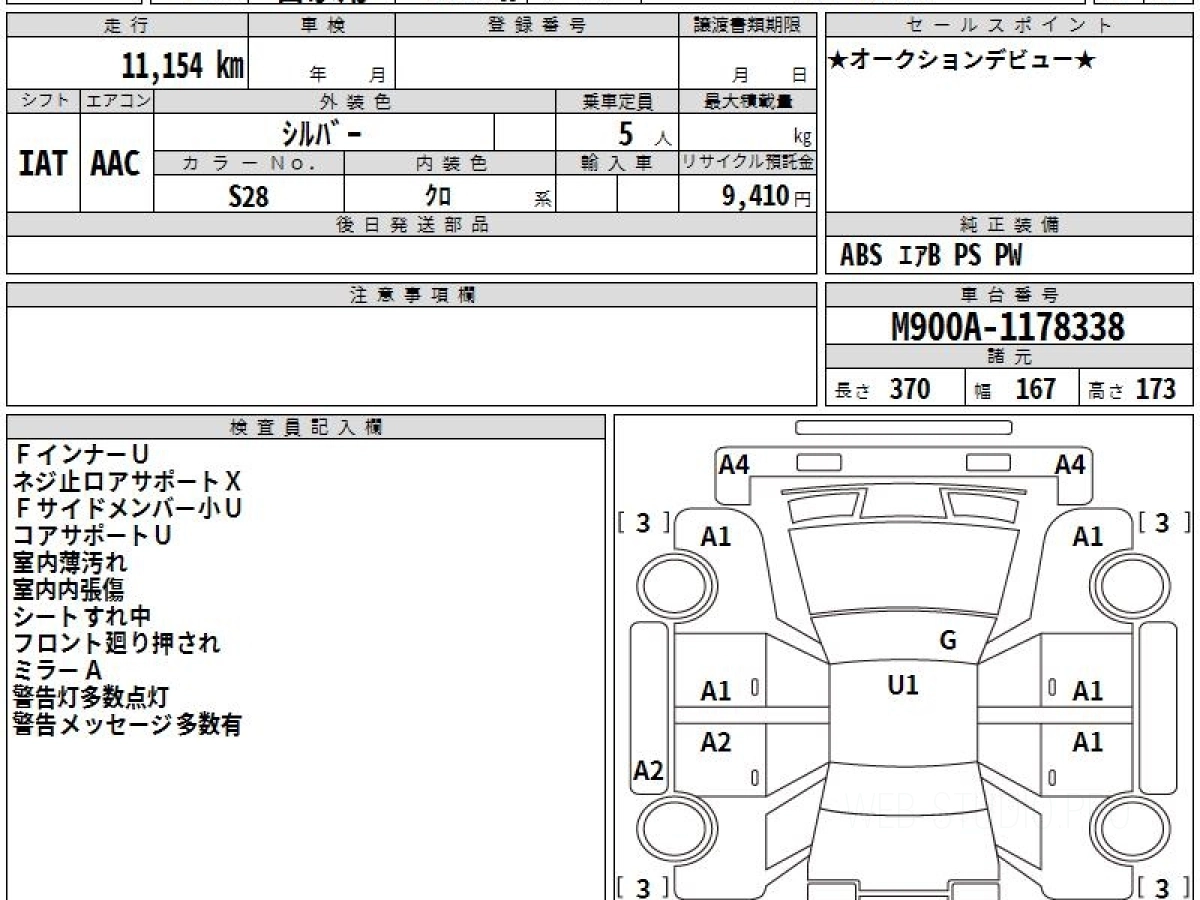Screen dimensions: 1200x900
Task: Select the note フロント廻り押され
Action: pyautogui.click(x=116, y=644)
